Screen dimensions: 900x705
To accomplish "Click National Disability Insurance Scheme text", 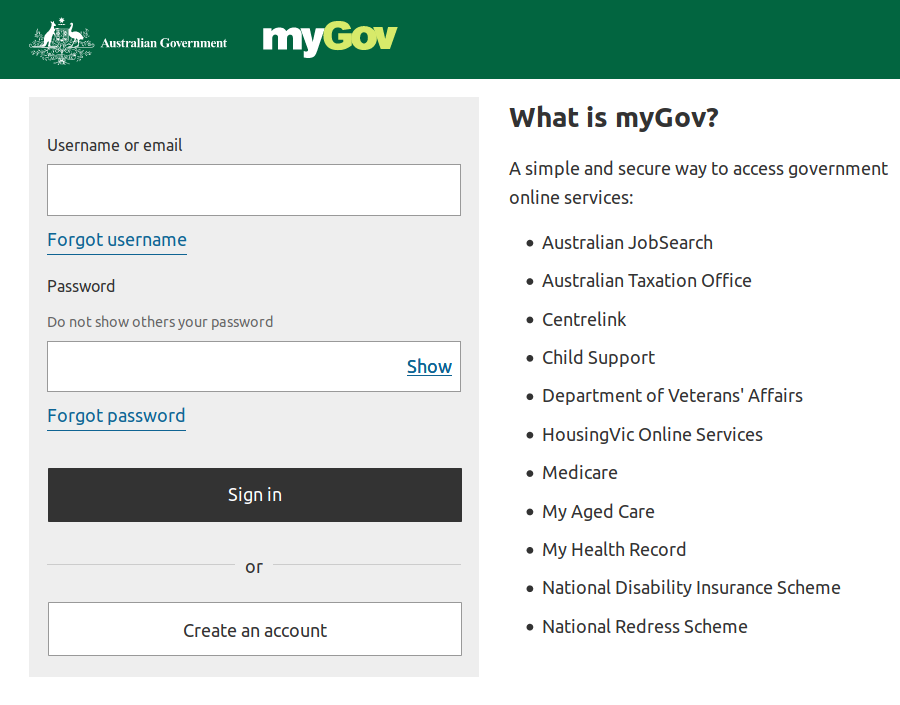I will (x=691, y=587).
